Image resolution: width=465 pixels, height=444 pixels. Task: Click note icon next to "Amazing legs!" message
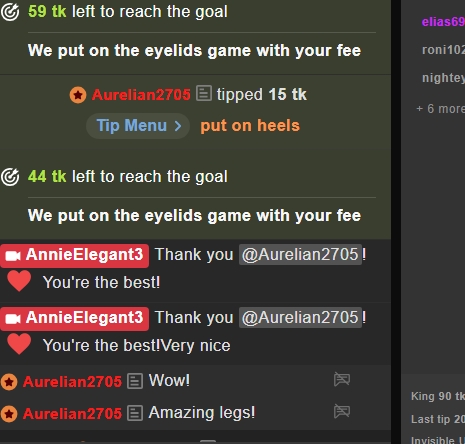pyautogui.click(x=135, y=413)
